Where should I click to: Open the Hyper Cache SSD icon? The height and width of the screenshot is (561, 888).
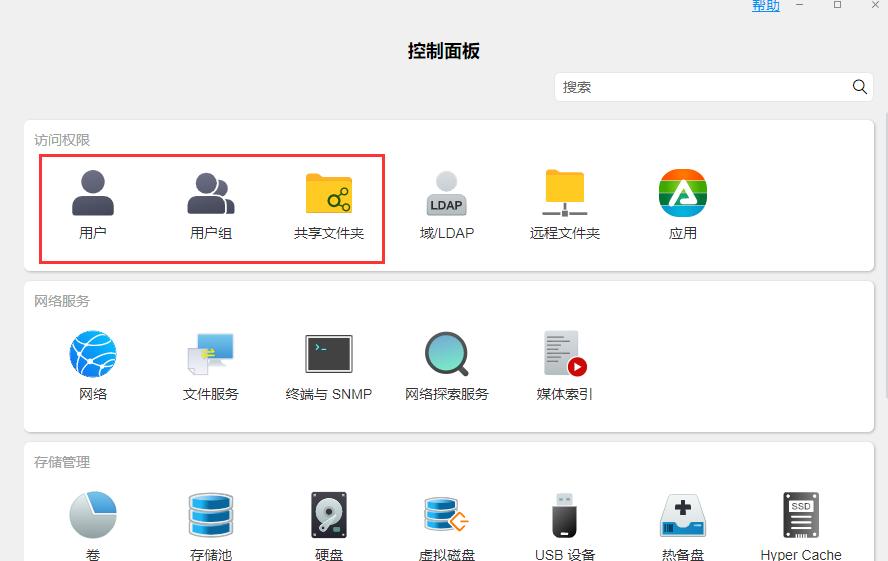[x=801, y=515]
